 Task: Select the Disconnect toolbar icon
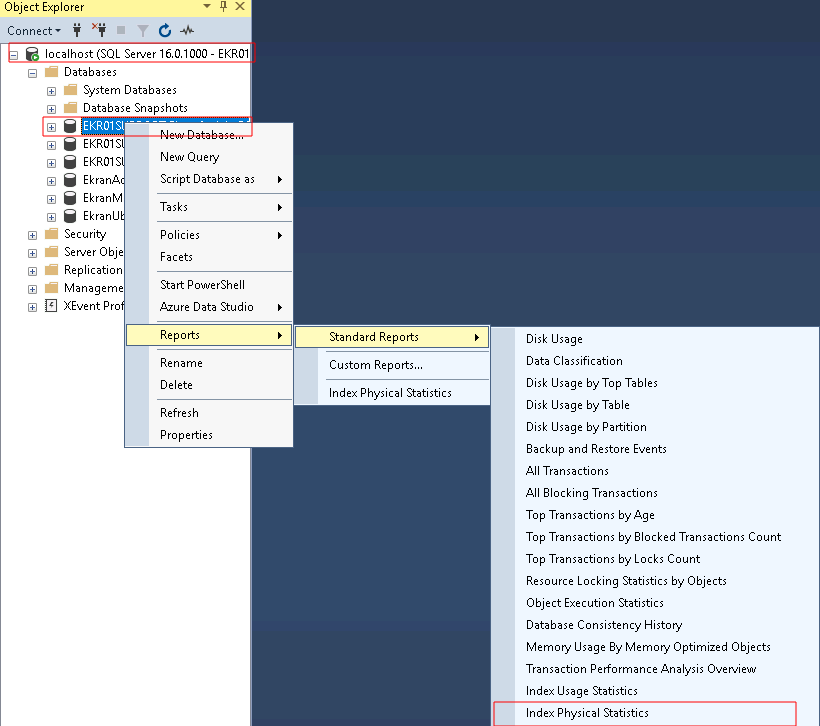[x=100, y=31]
